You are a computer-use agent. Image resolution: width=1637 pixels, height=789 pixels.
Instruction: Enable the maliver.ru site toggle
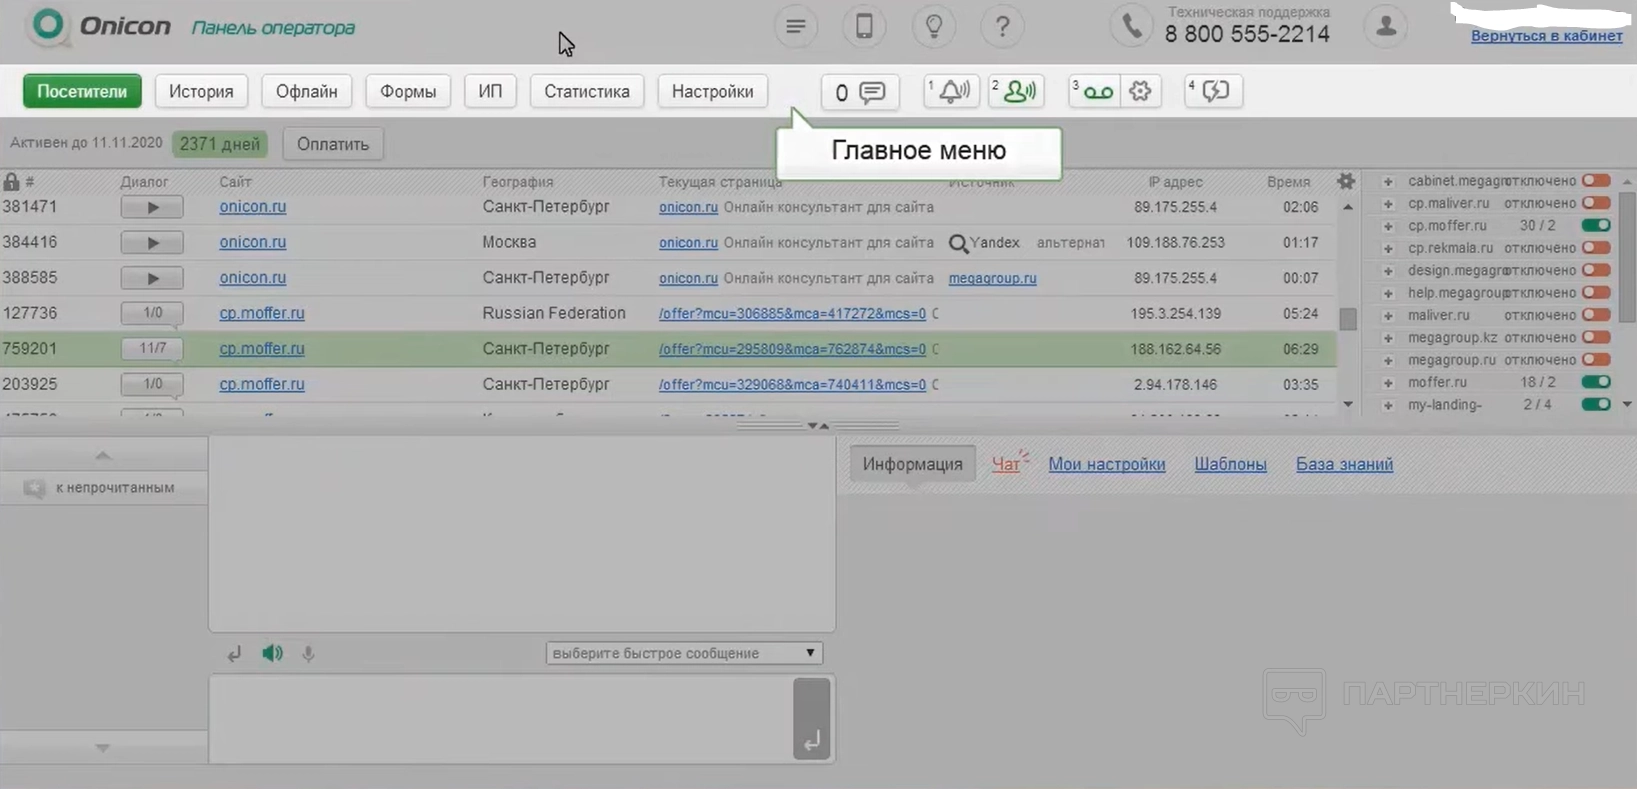[1596, 315]
